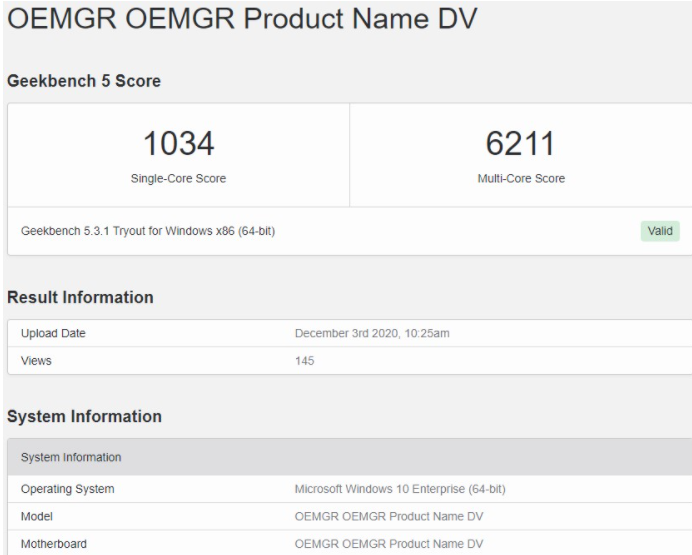The width and height of the screenshot is (692, 555).
Task: Click the Views row label
Action: click(36, 361)
